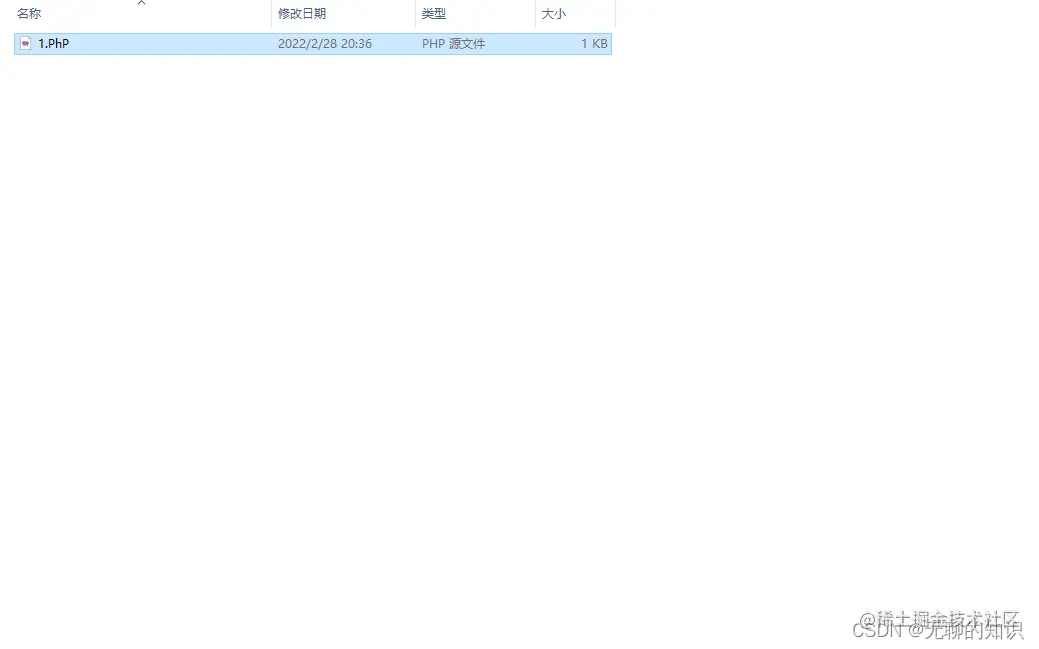Sort files by the 名称 column header
This screenshot has height=649, width=1039.
[29, 14]
